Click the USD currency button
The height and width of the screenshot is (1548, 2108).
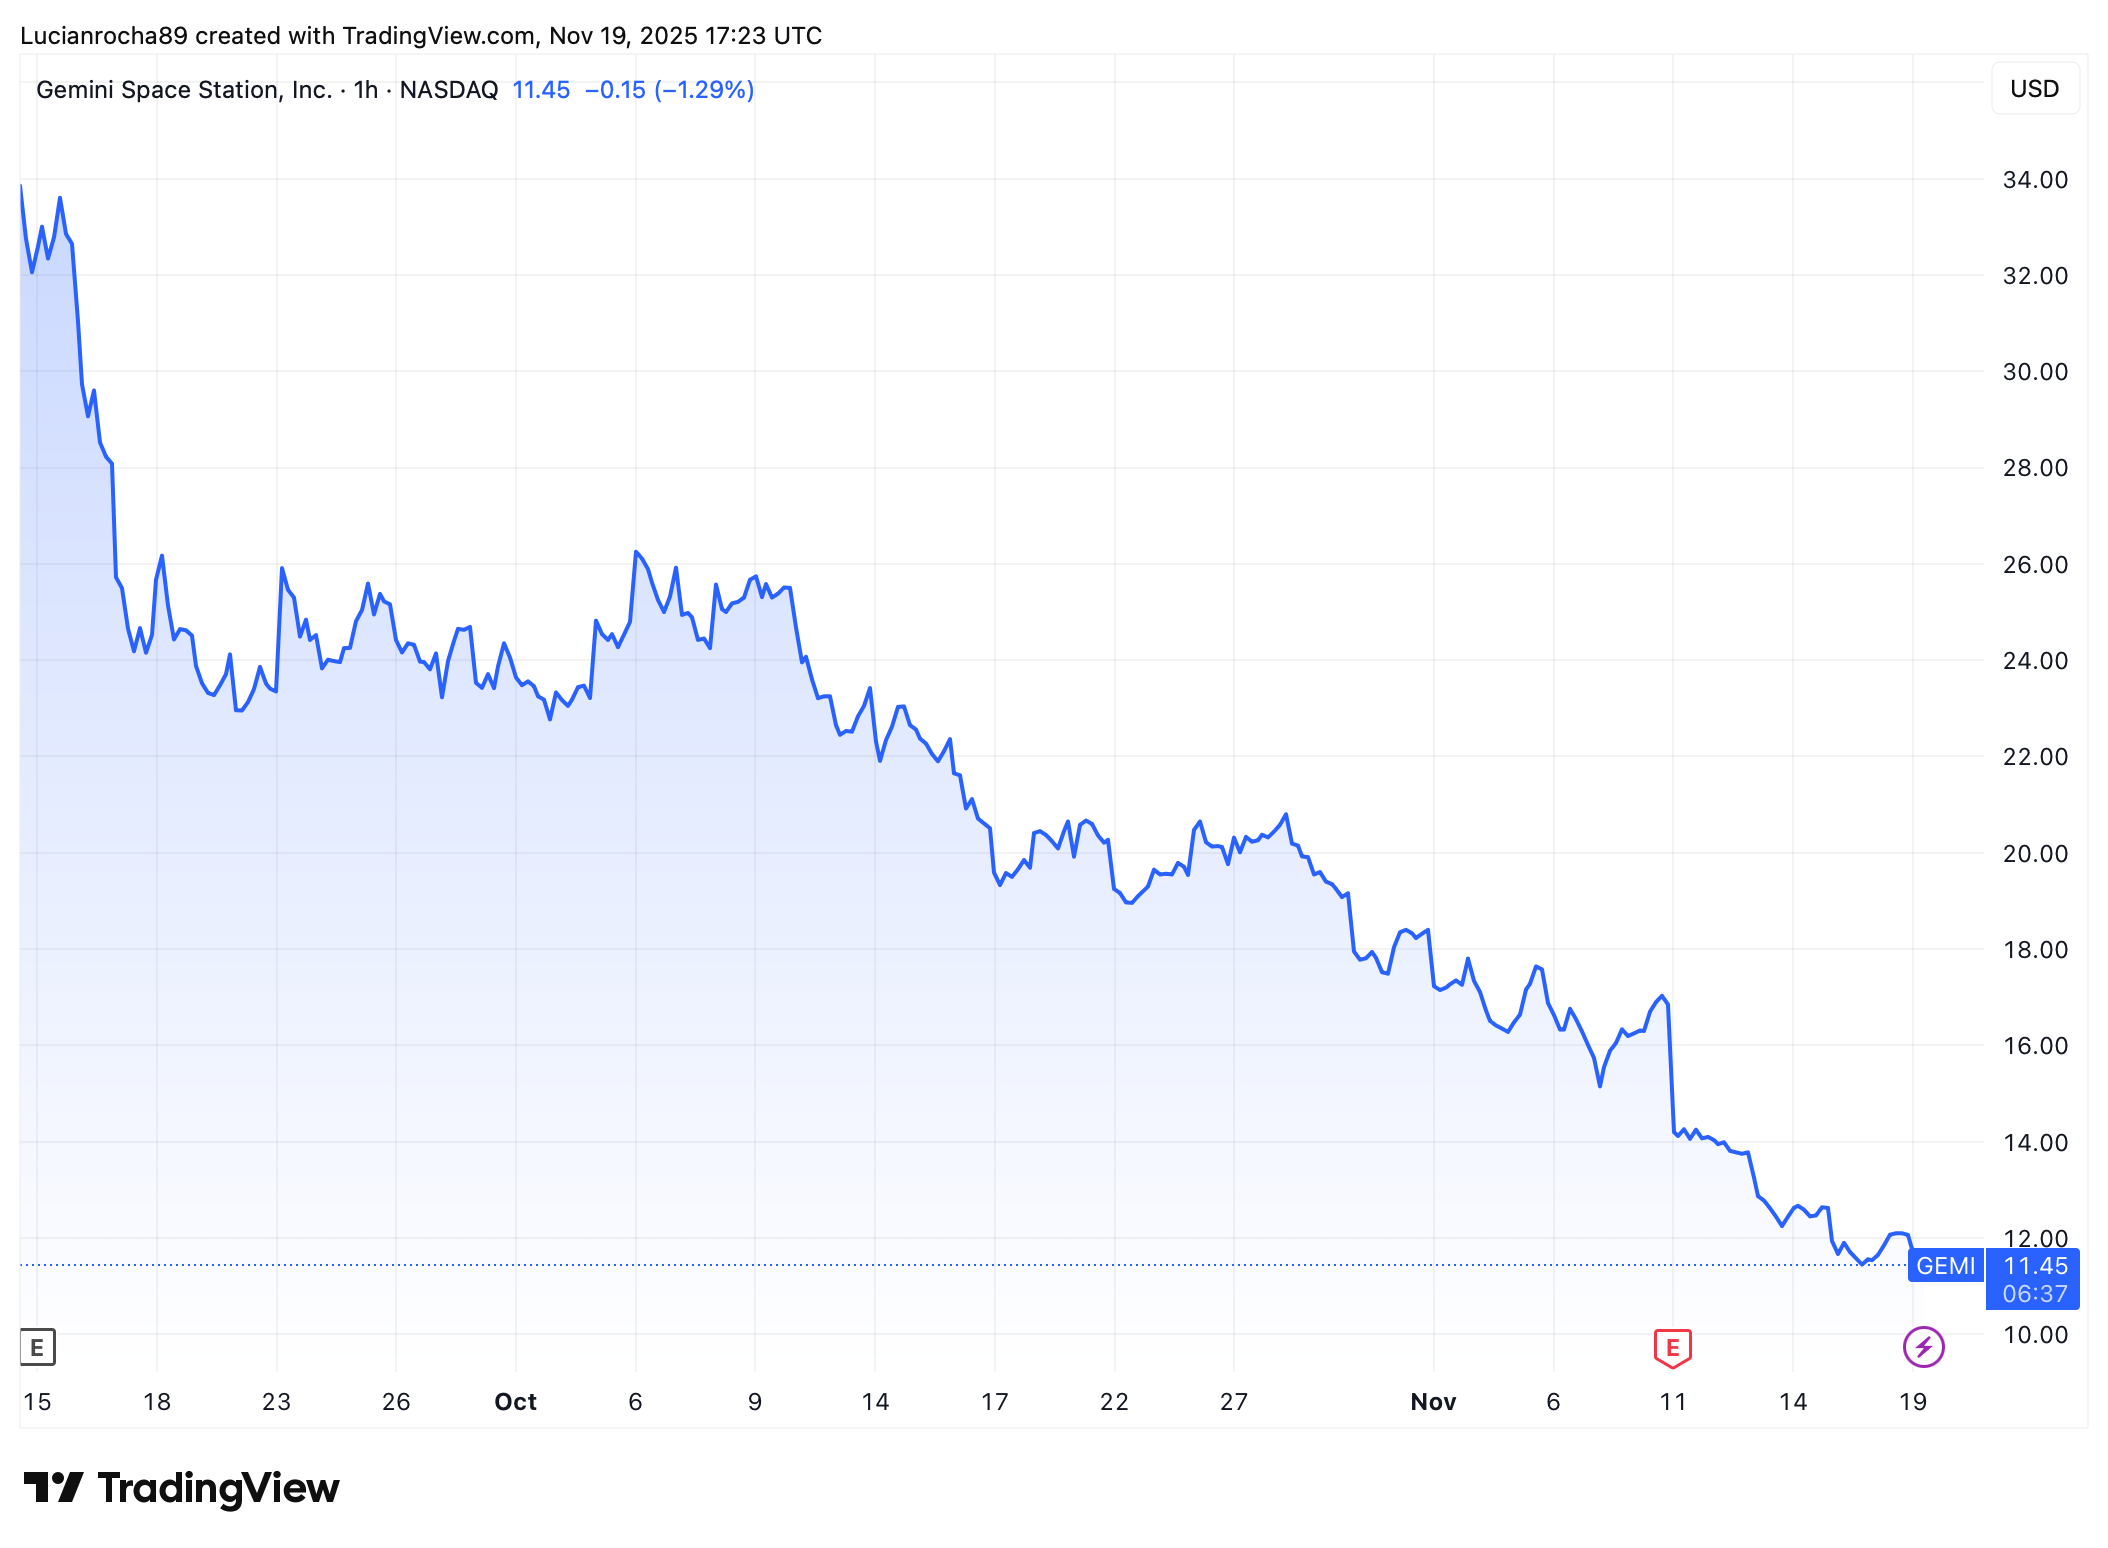2034,89
